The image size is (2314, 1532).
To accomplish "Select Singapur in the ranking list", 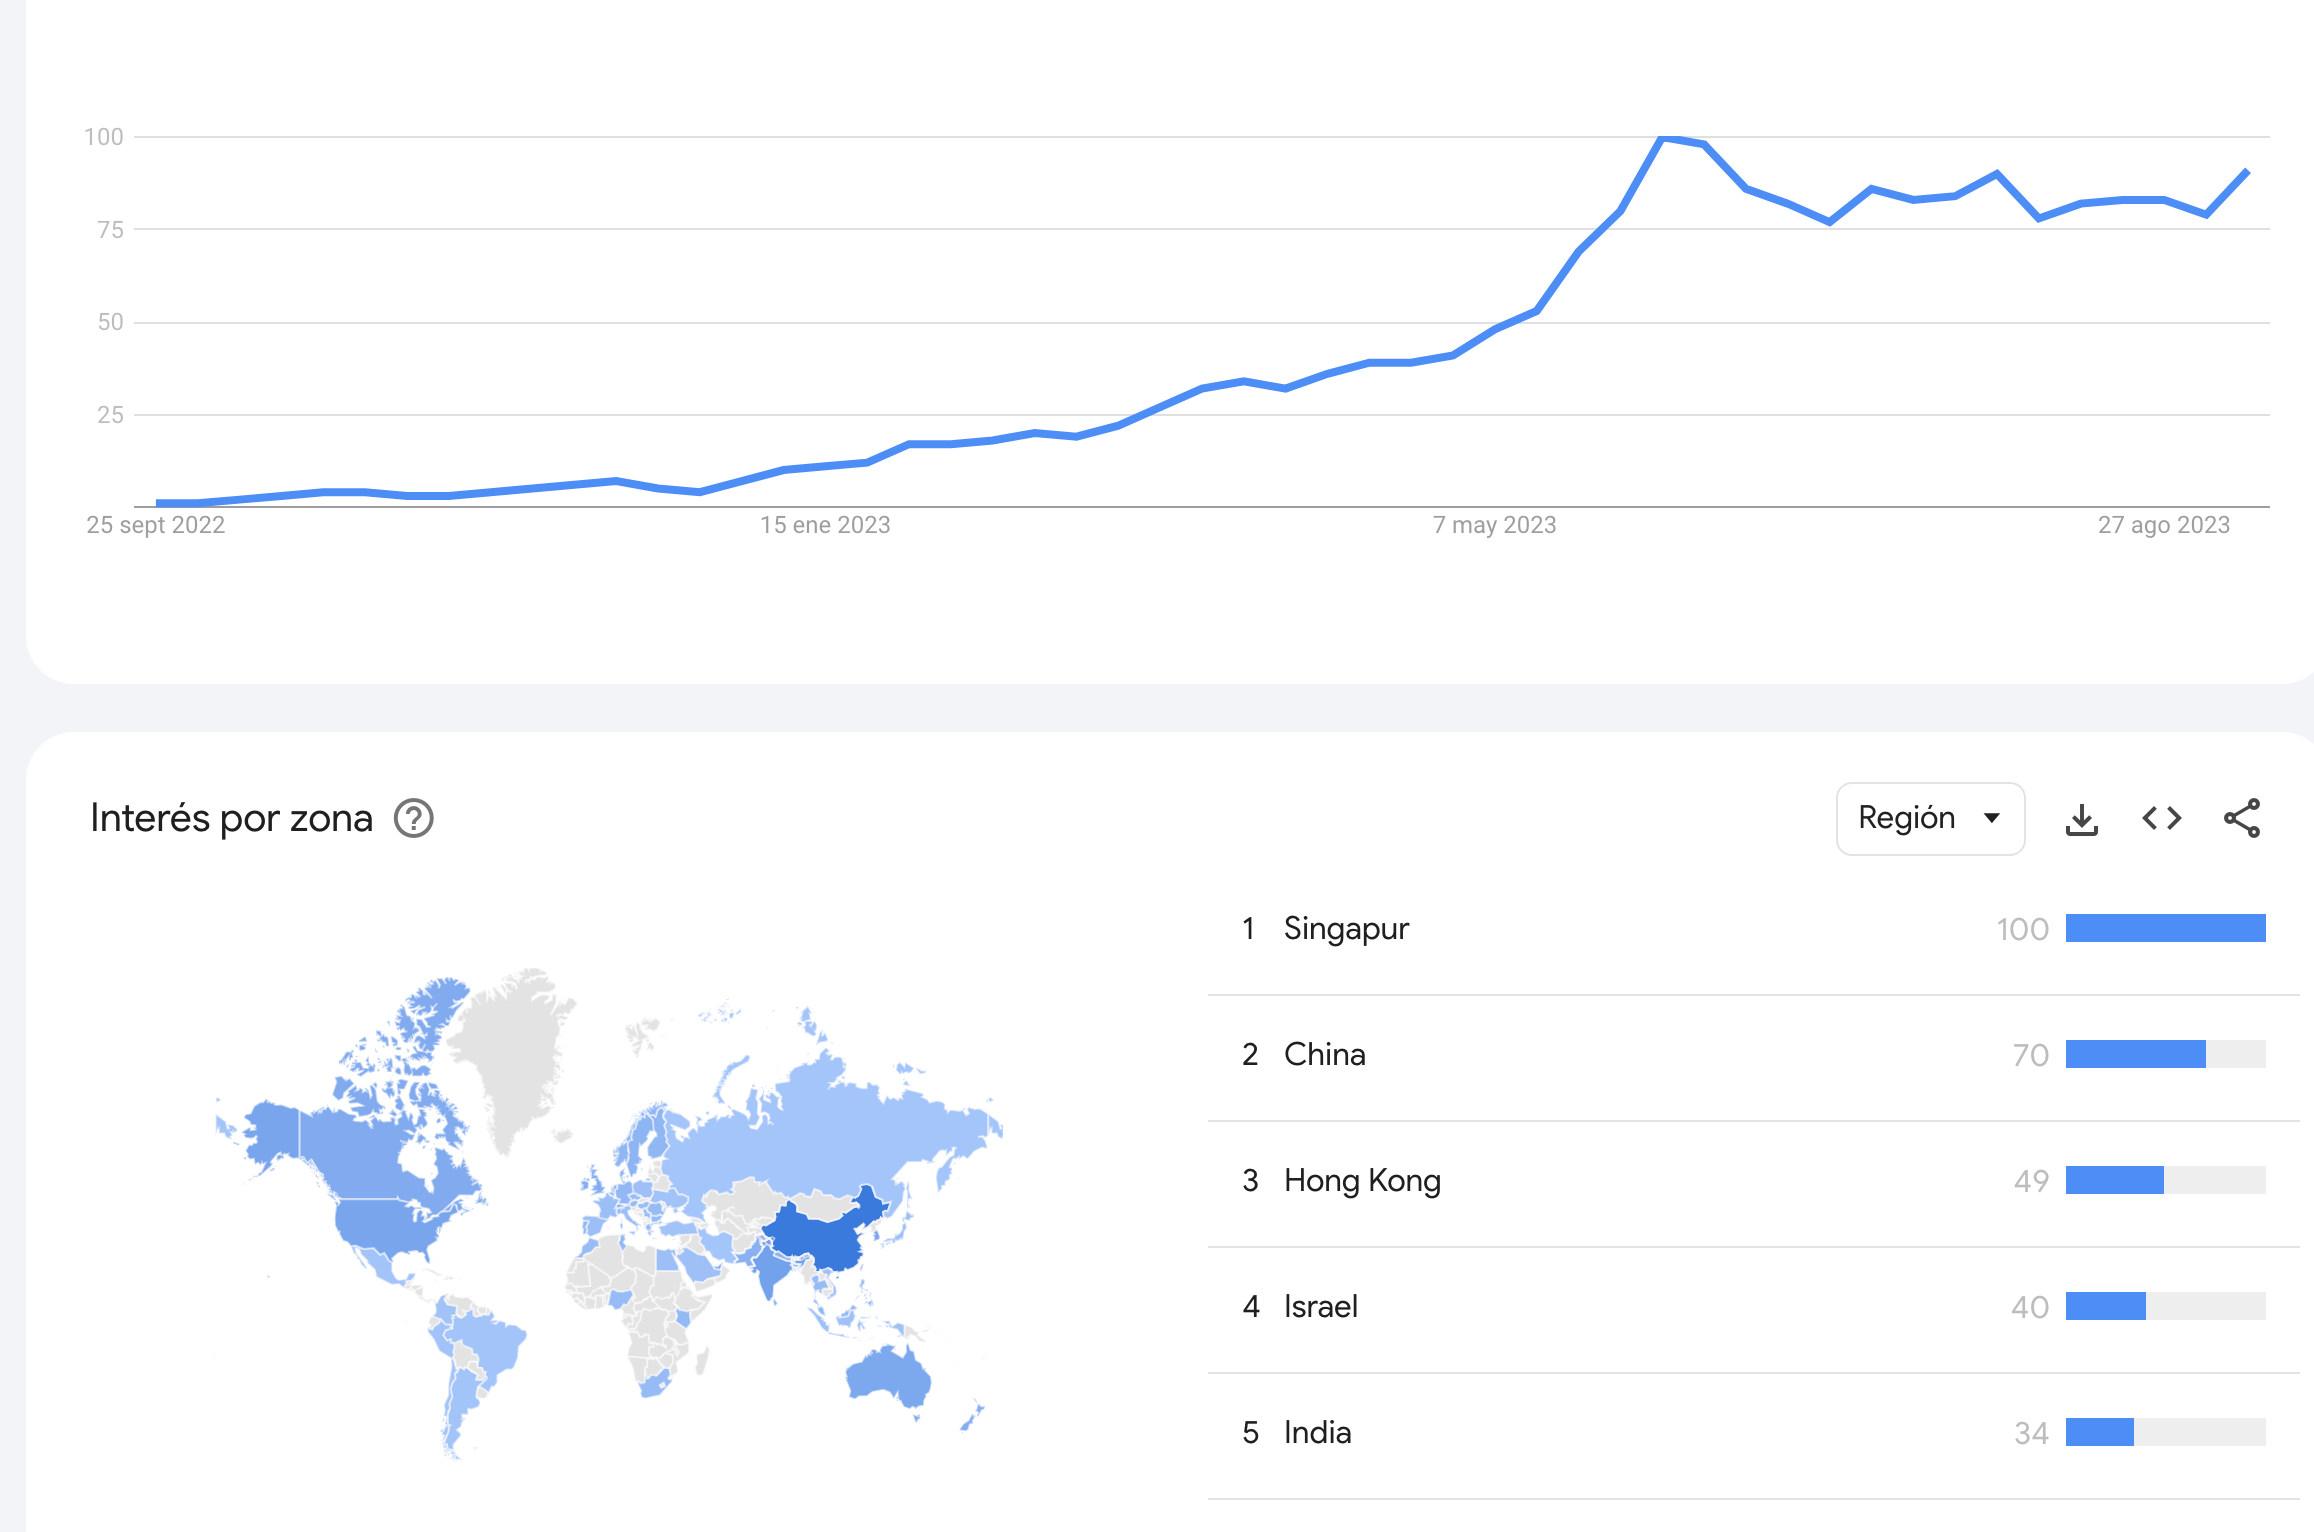I will click(1346, 929).
